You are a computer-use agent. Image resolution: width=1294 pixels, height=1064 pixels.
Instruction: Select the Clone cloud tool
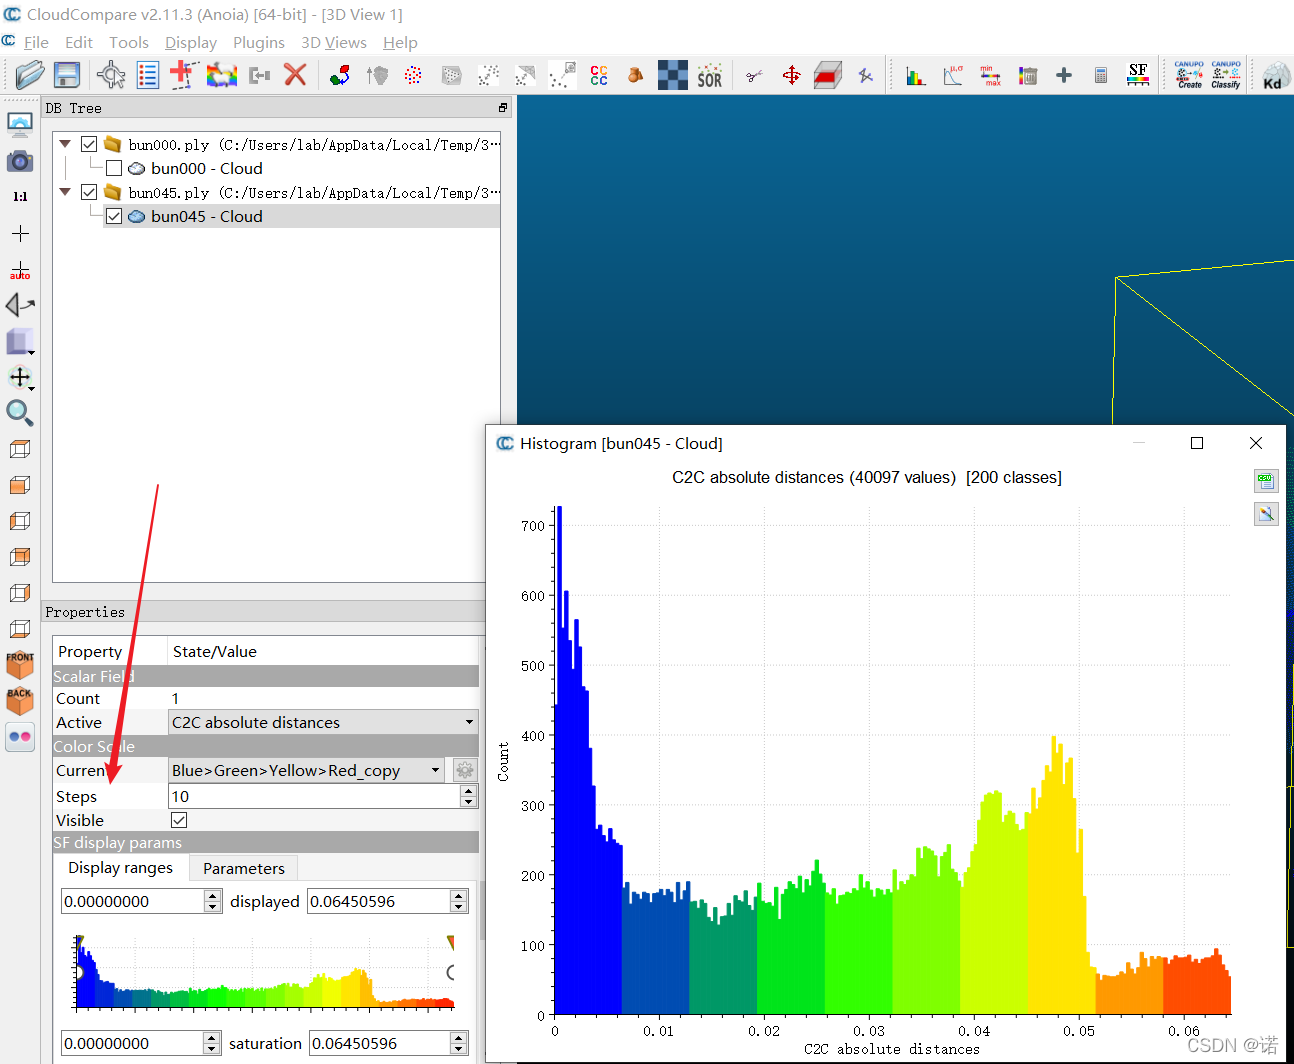point(222,75)
